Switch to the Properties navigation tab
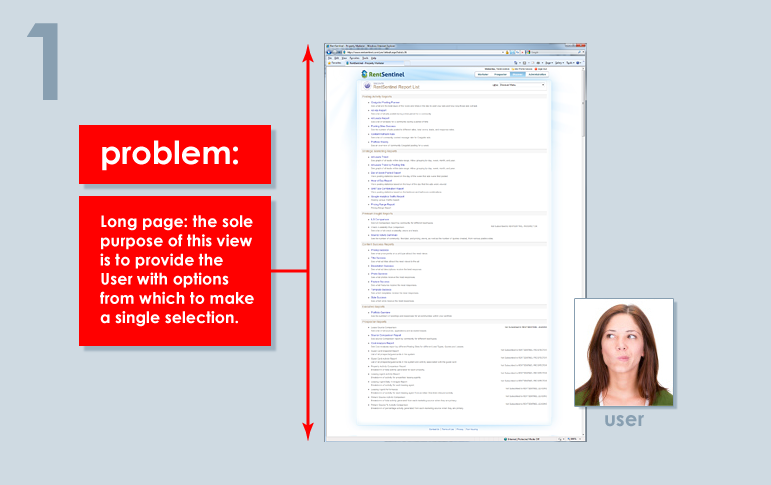771x485 pixels. [x=501, y=74]
